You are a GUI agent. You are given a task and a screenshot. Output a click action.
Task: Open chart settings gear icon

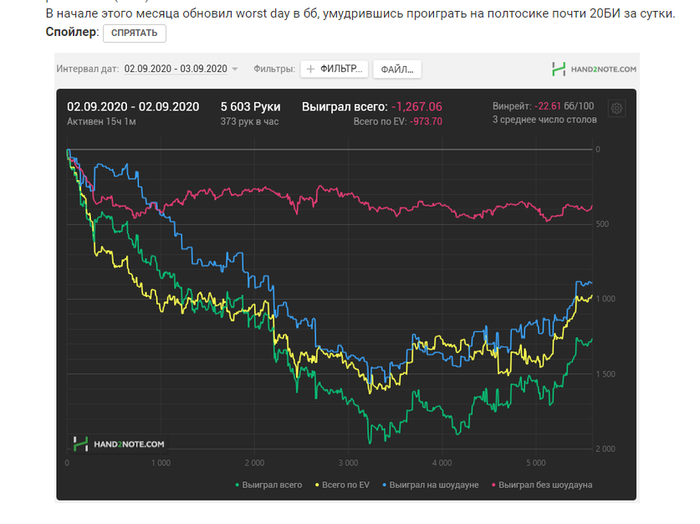tap(617, 108)
